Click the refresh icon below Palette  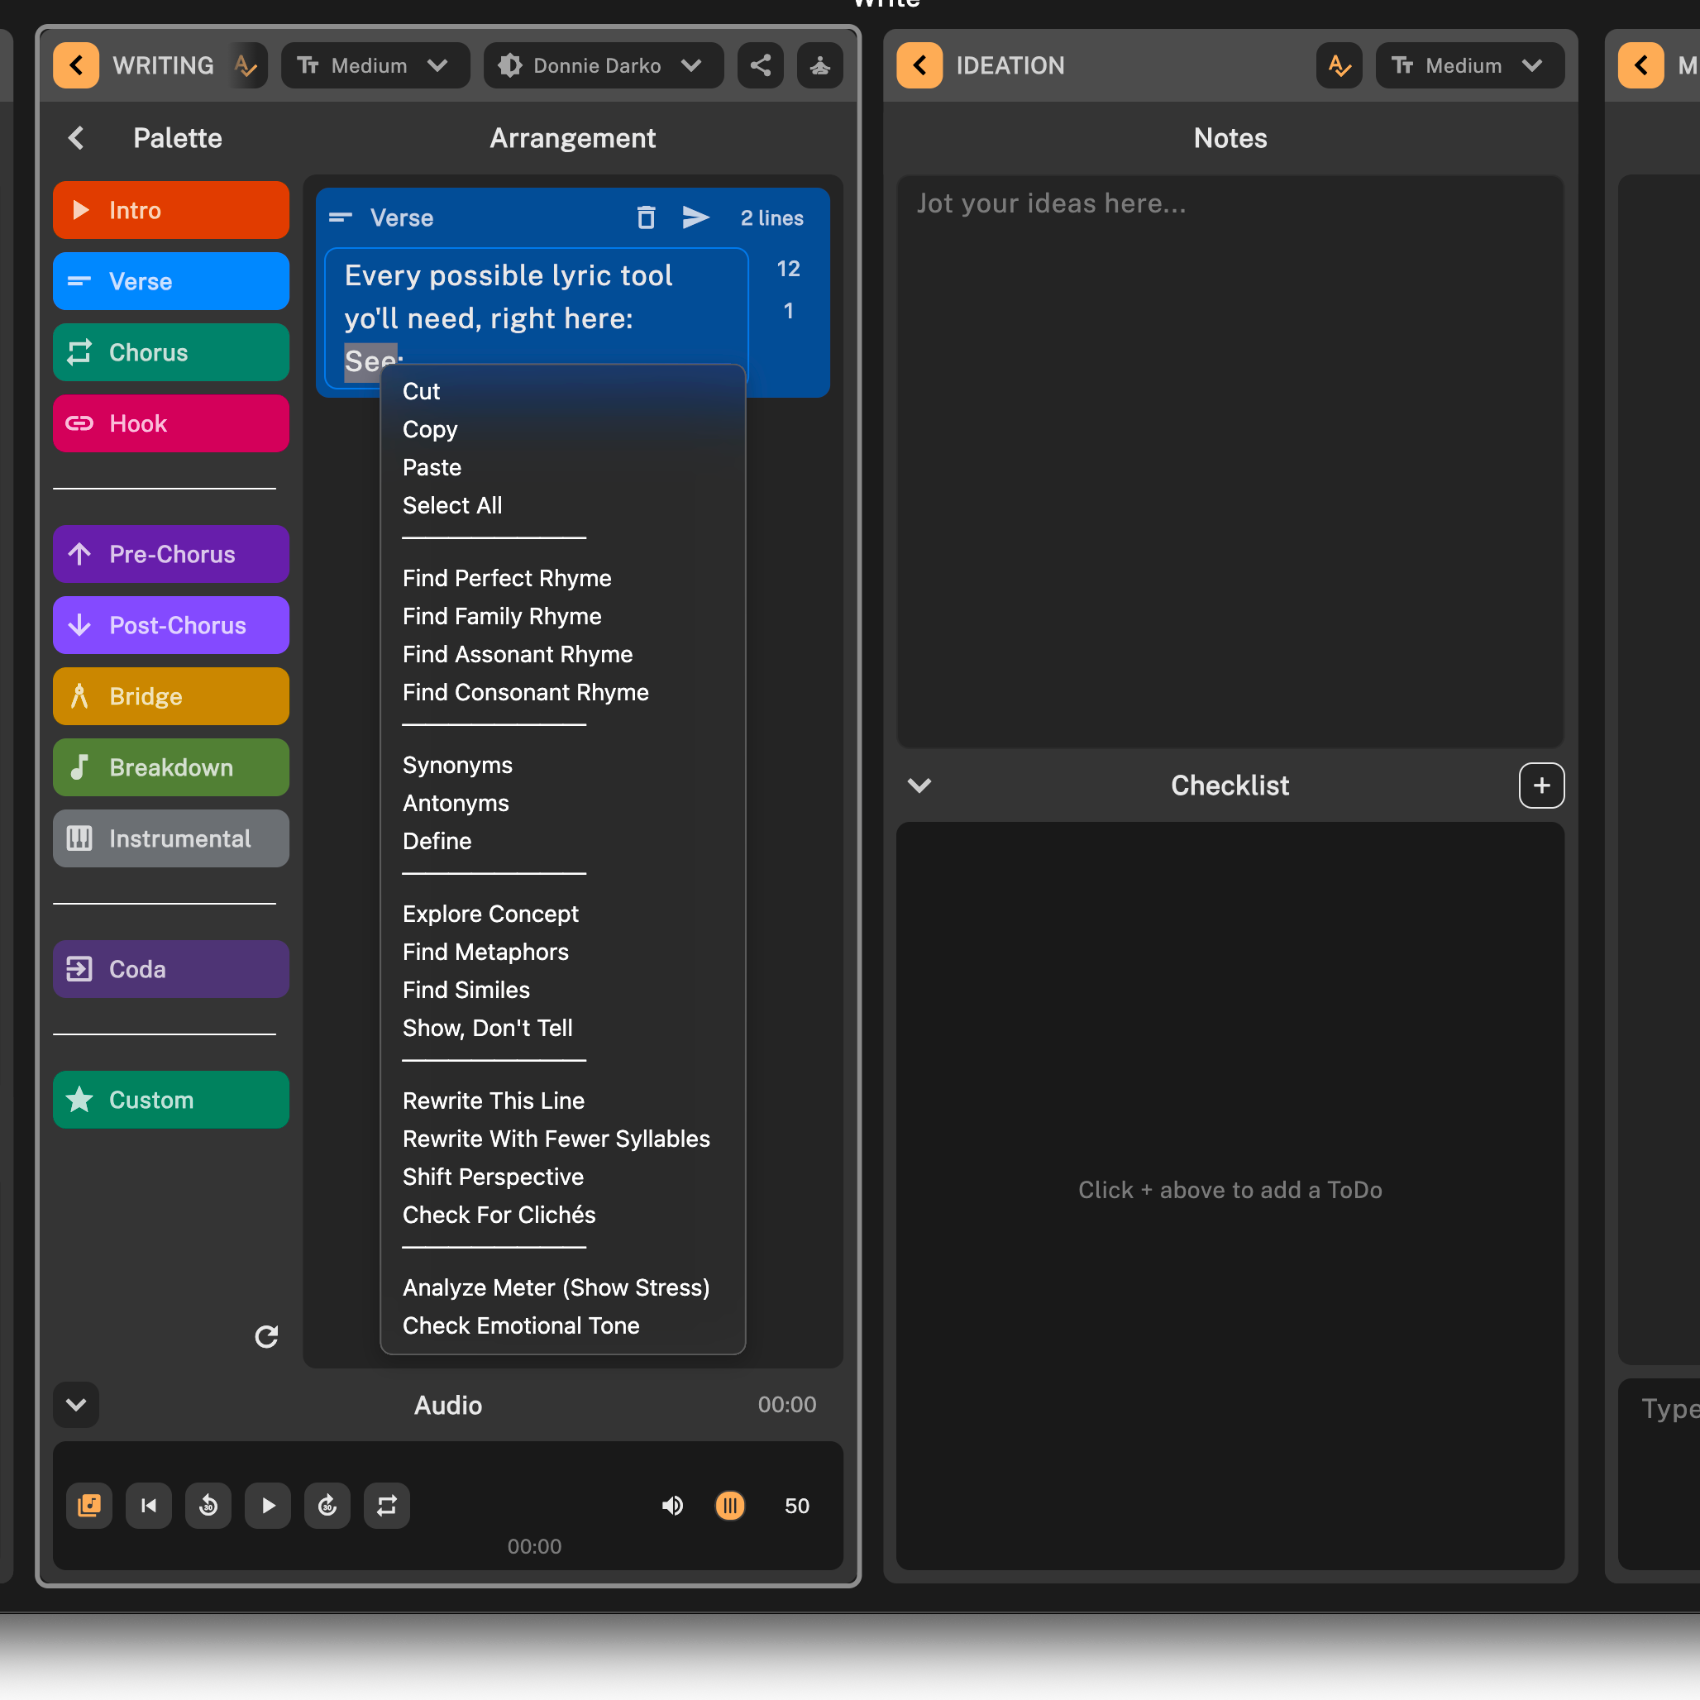(x=266, y=1337)
